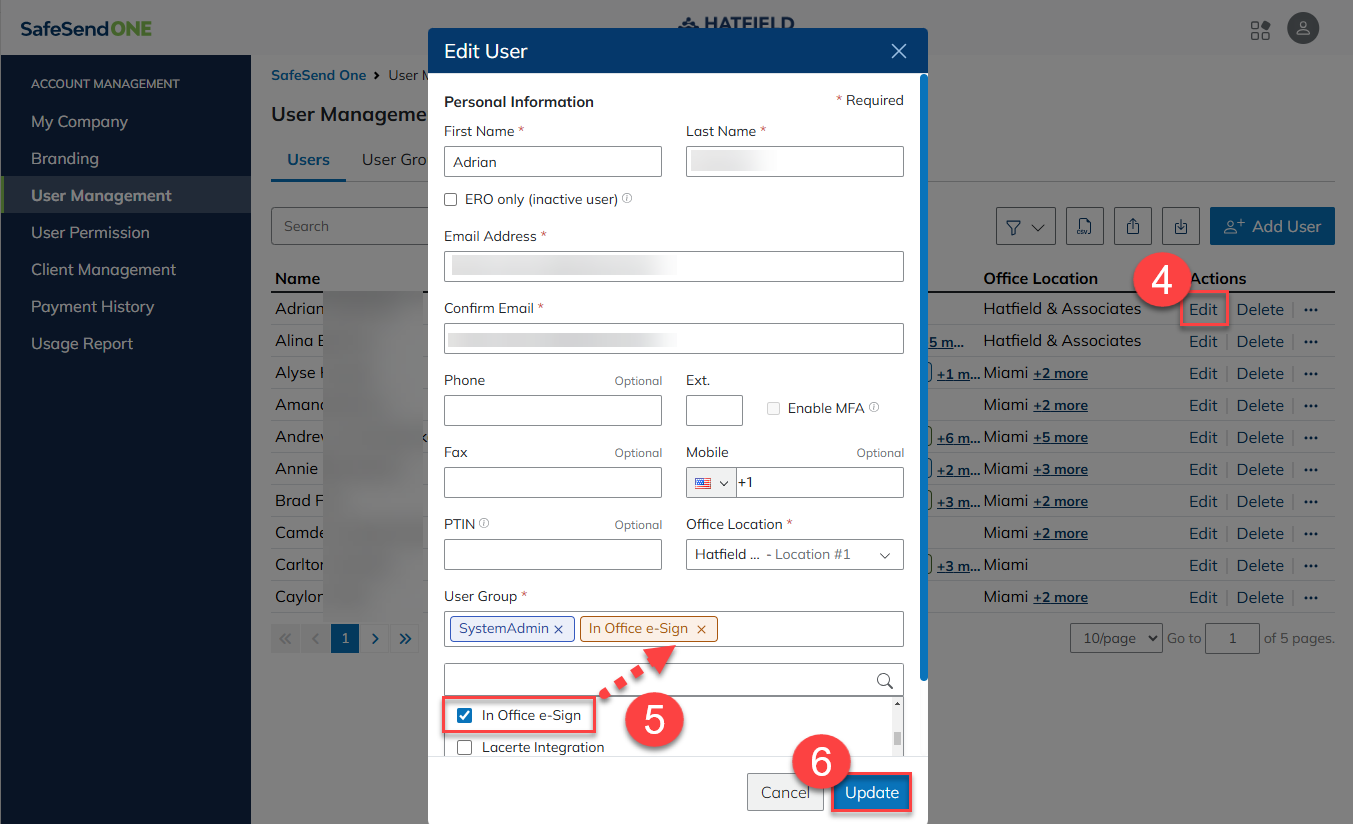The image size is (1353, 824).
Task: Click the share/upload users icon button
Action: tap(1133, 227)
